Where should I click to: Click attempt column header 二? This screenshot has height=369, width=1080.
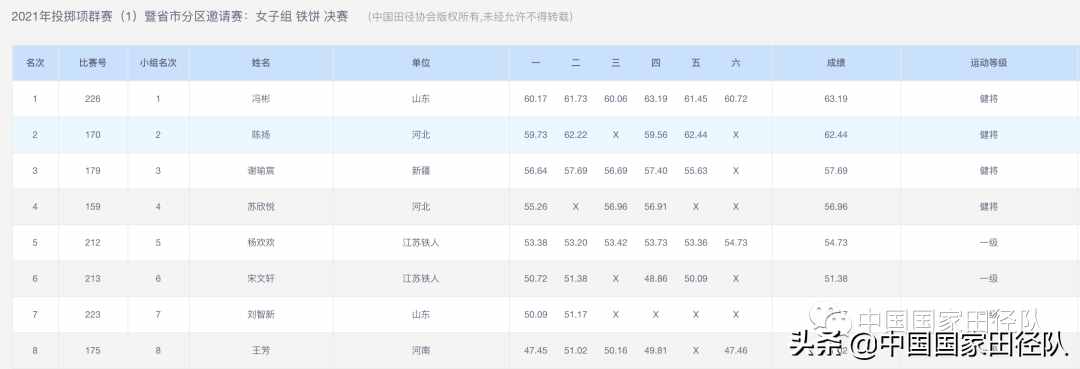click(x=576, y=63)
